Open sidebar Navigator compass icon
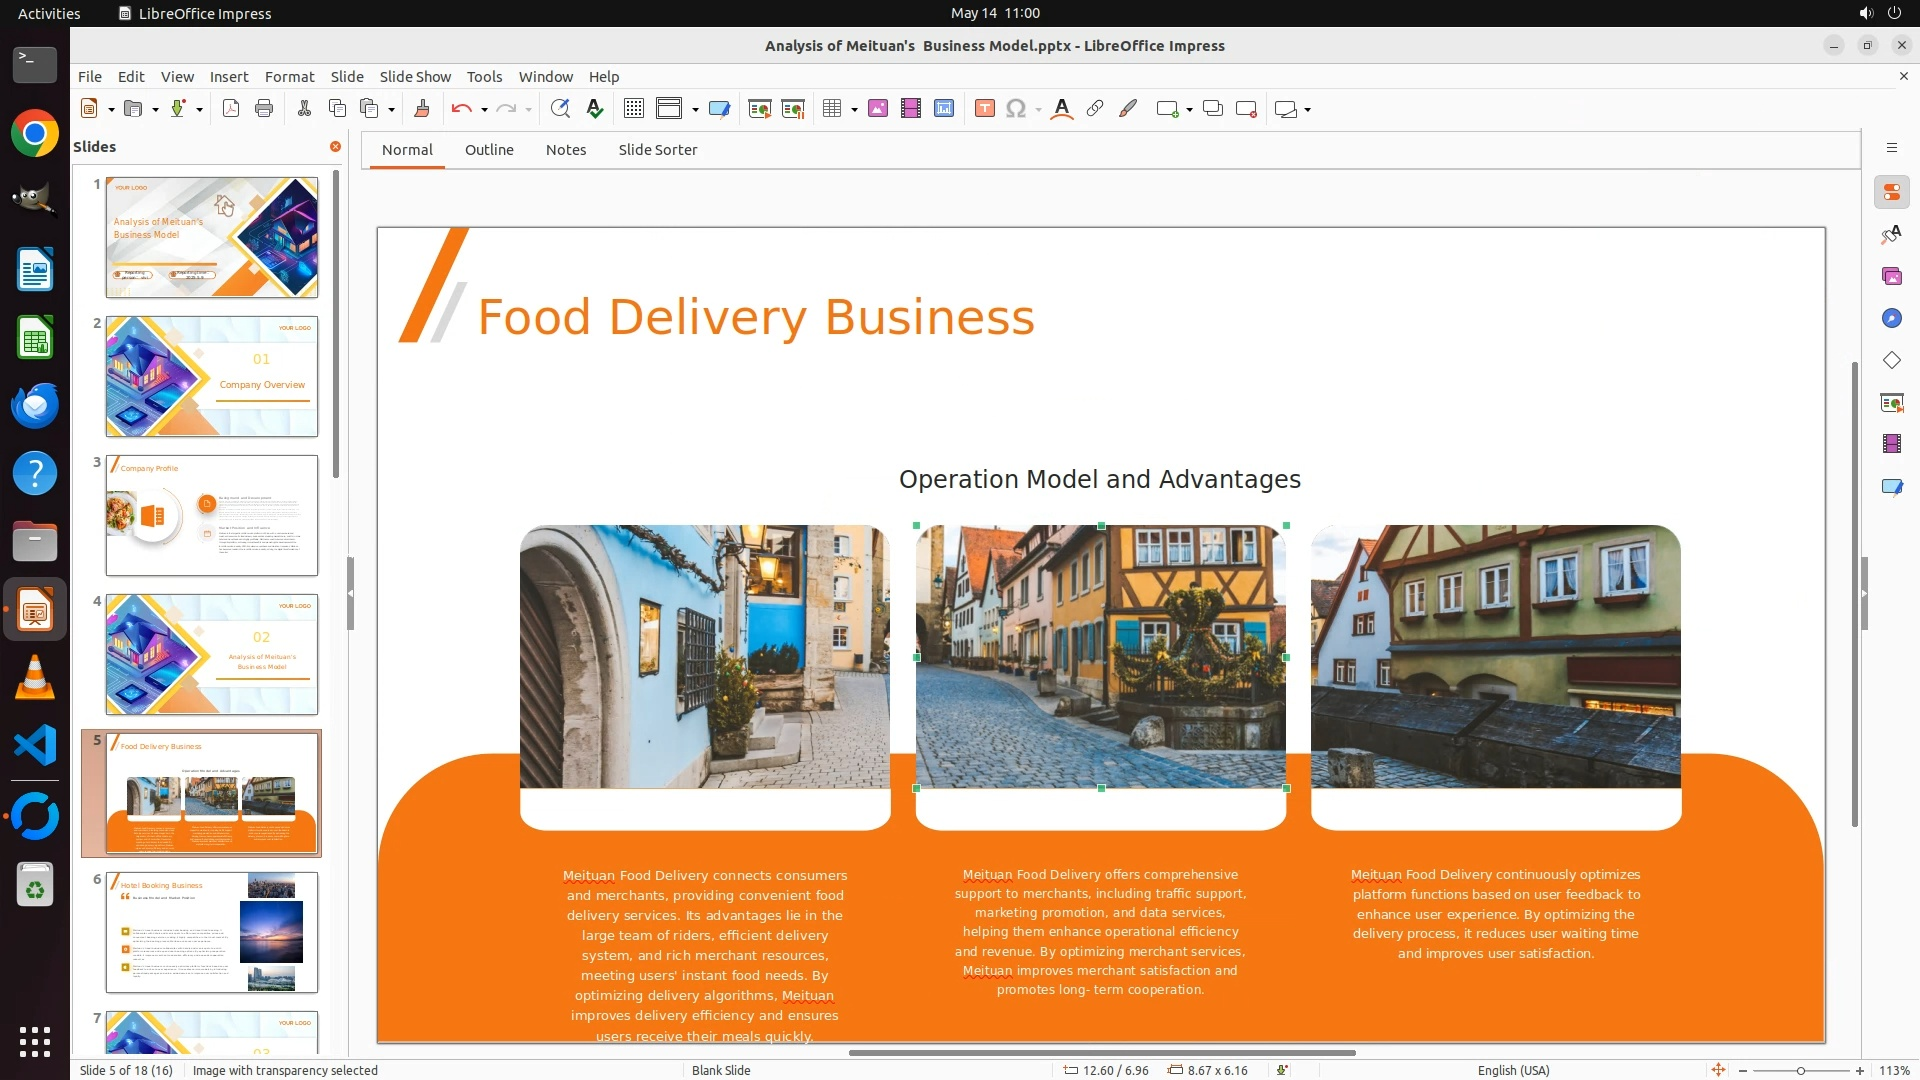 coord(1891,318)
